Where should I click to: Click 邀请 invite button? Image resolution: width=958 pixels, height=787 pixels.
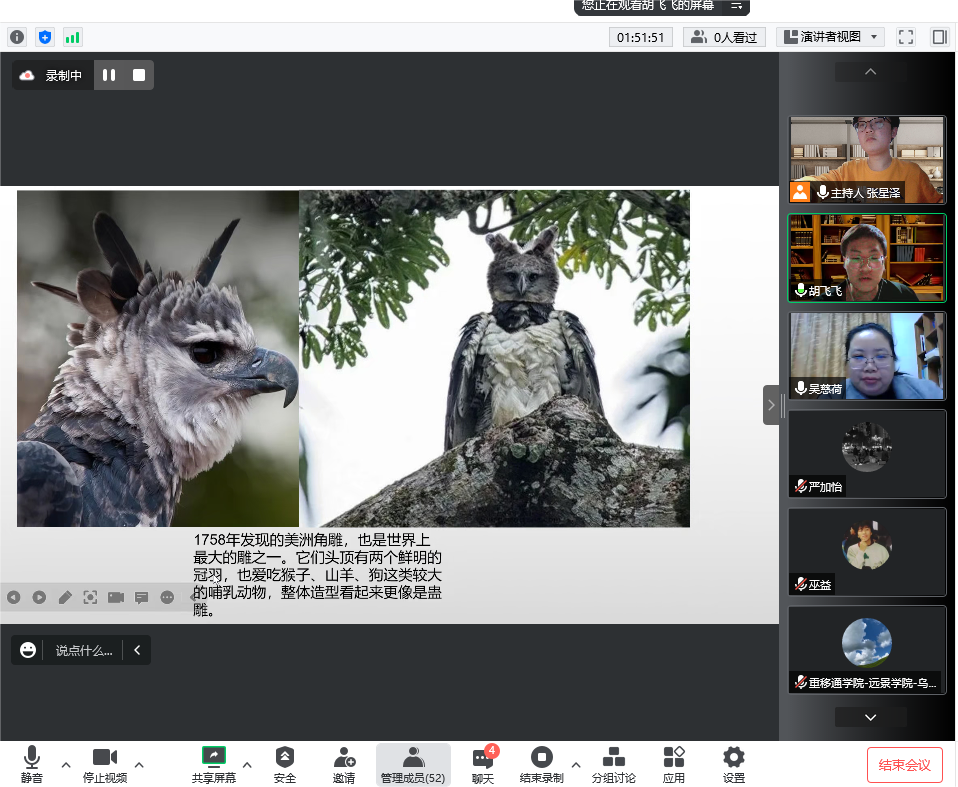(x=344, y=764)
